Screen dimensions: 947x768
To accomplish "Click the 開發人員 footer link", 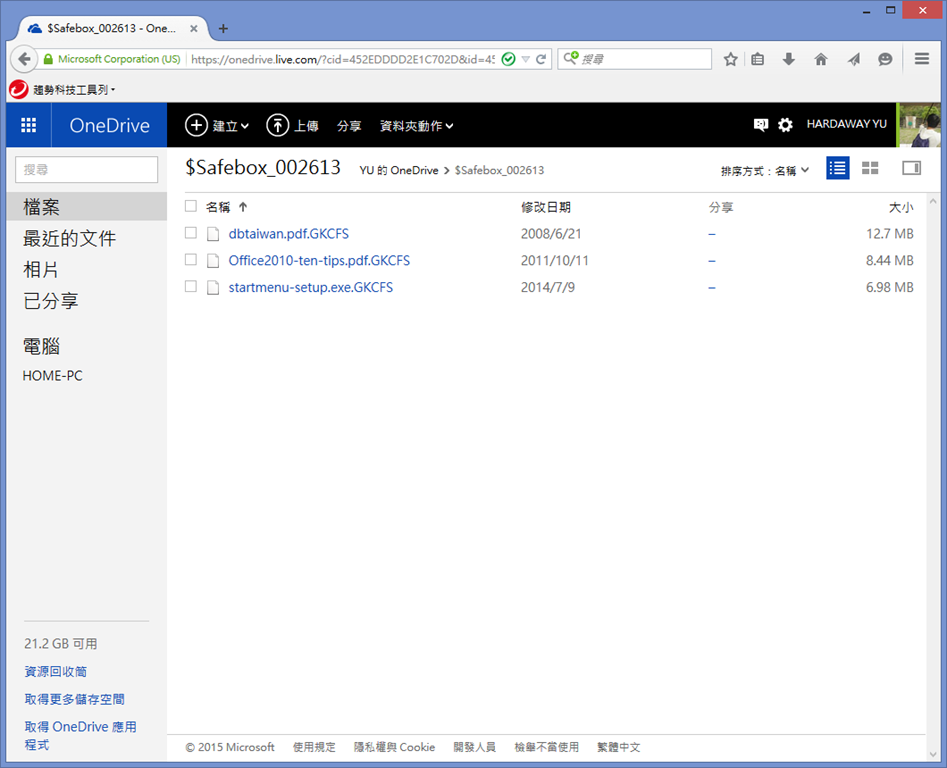I will click(x=475, y=747).
